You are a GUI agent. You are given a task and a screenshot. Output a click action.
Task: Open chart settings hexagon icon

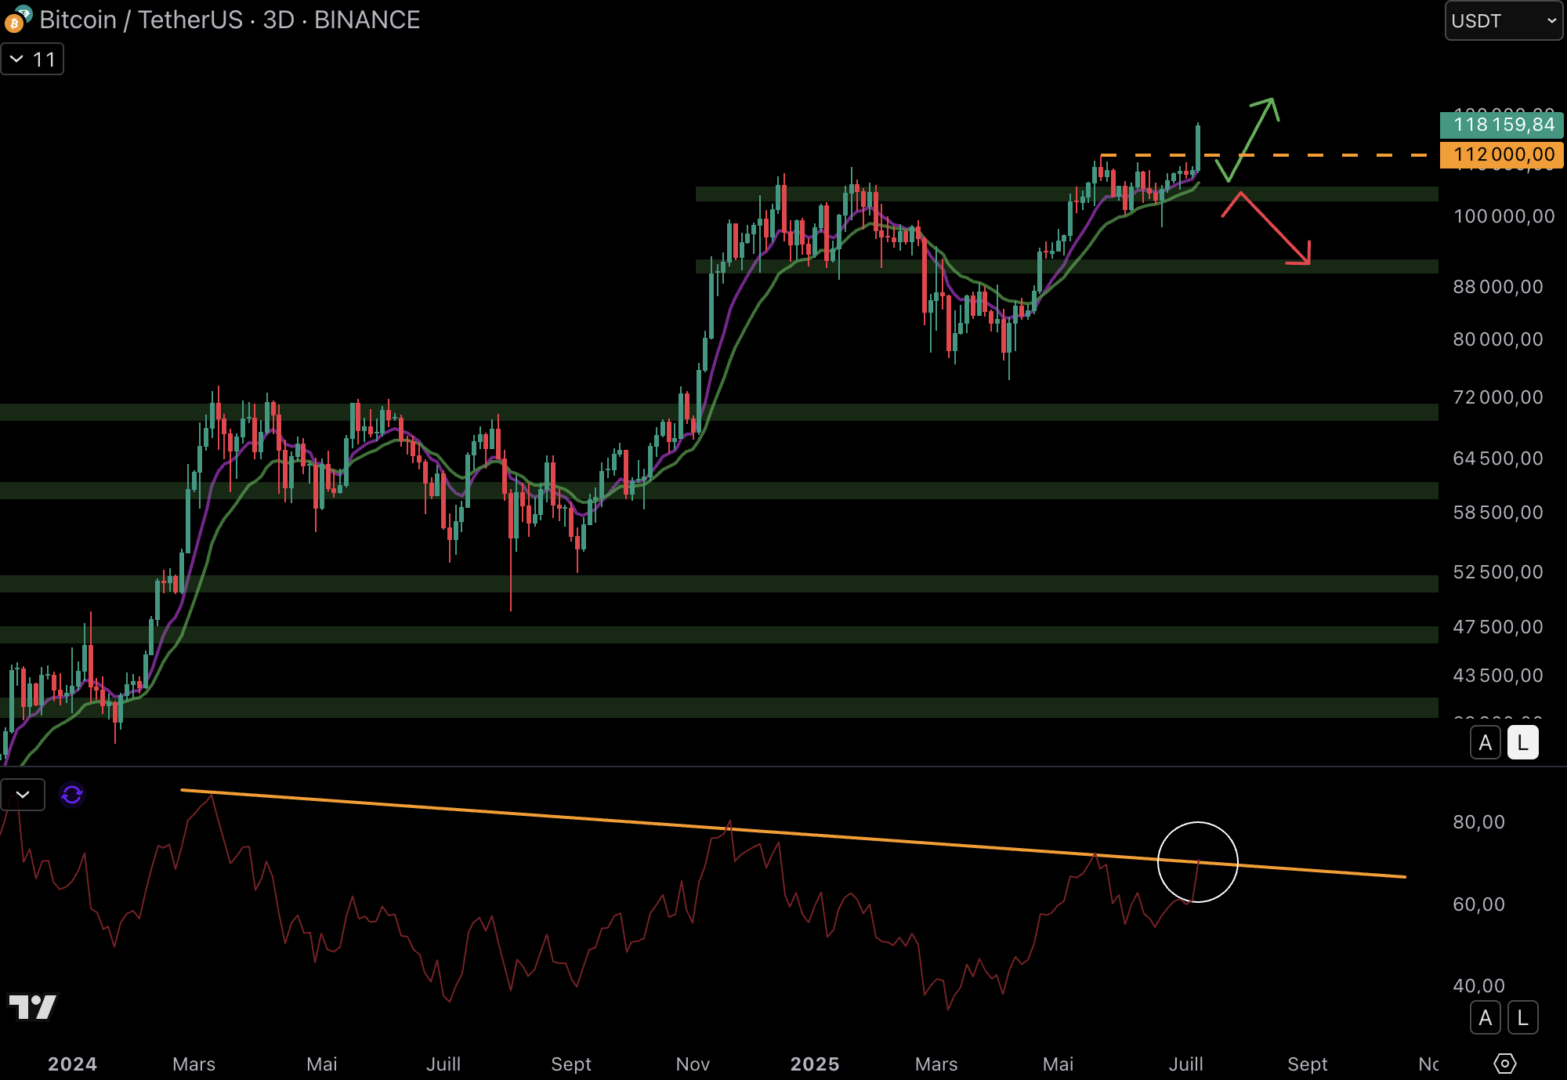click(x=1505, y=1063)
